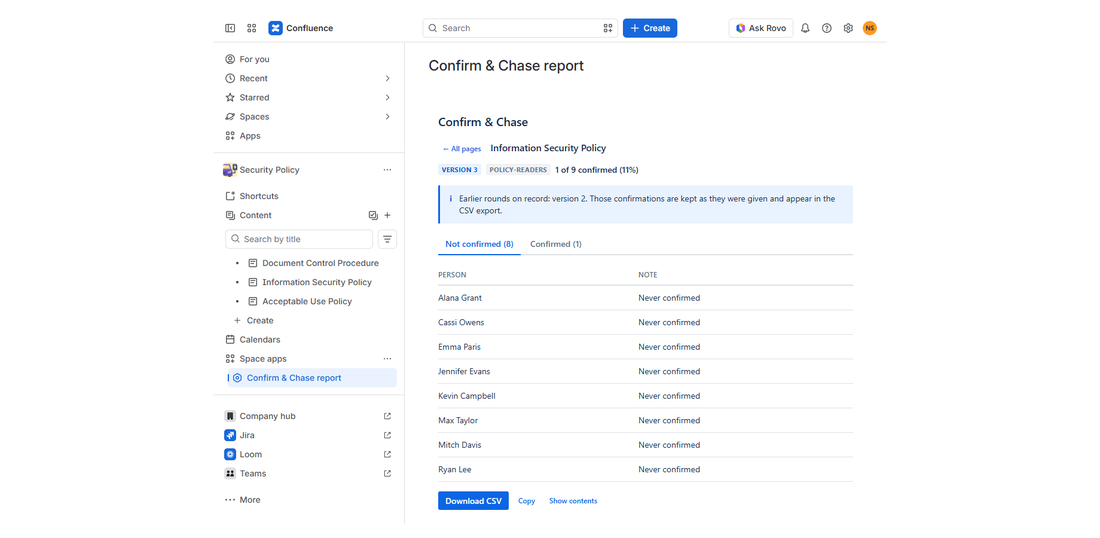Open search filter icon in search bar
The height and width of the screenshot is (538, 1100).
608,28
